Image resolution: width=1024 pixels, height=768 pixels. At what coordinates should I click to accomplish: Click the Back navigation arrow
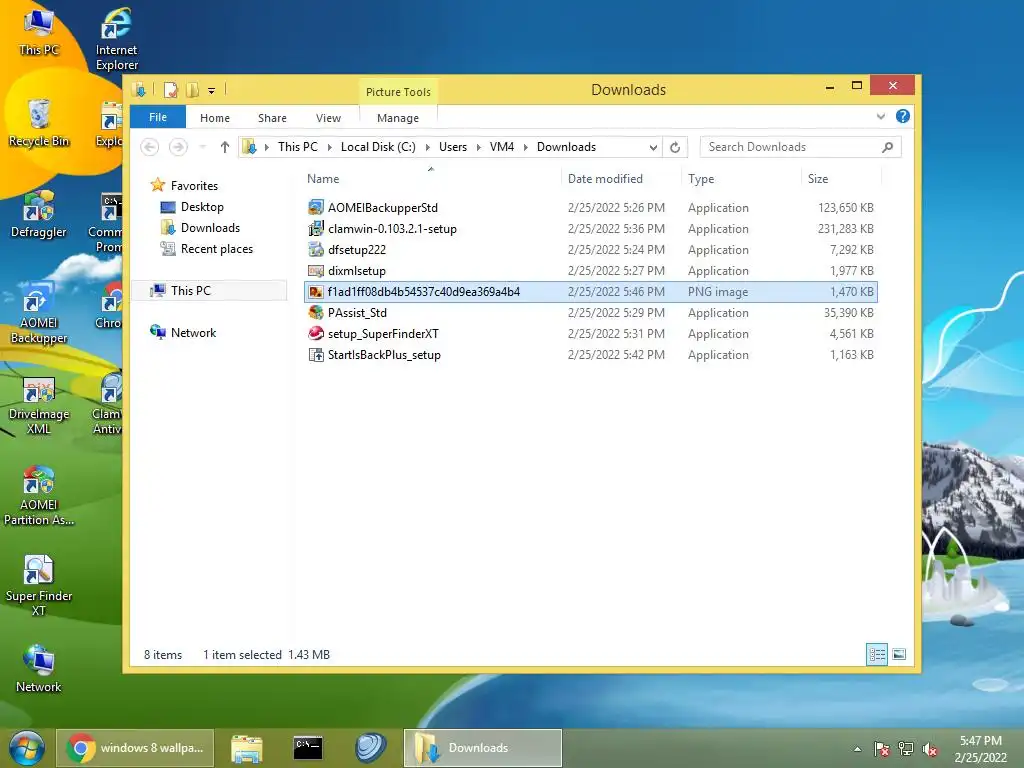pos(150,147)
